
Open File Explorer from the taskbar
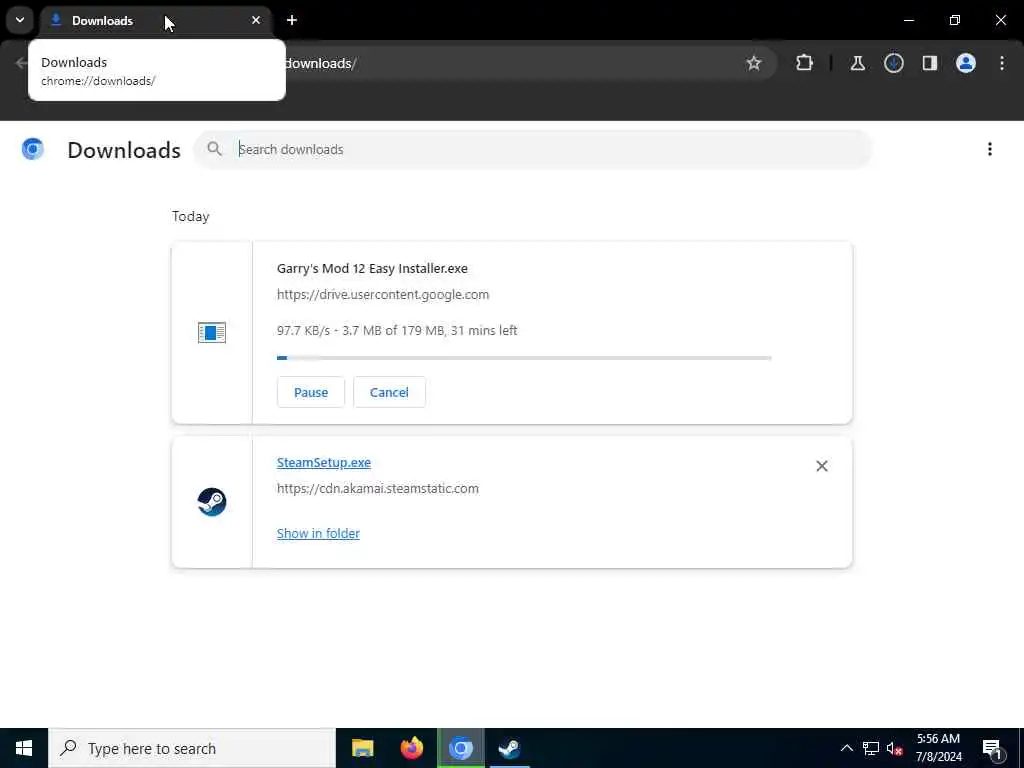point(362,748)
